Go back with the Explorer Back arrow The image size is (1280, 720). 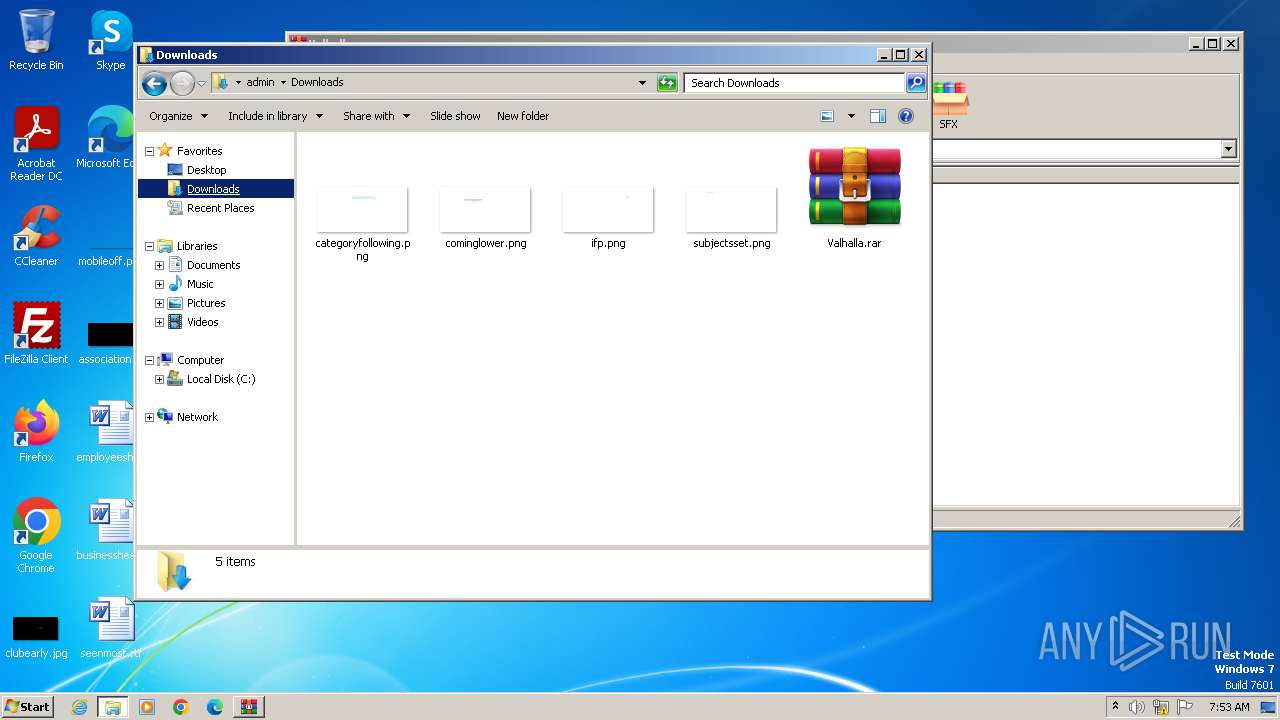click(154, 83)
